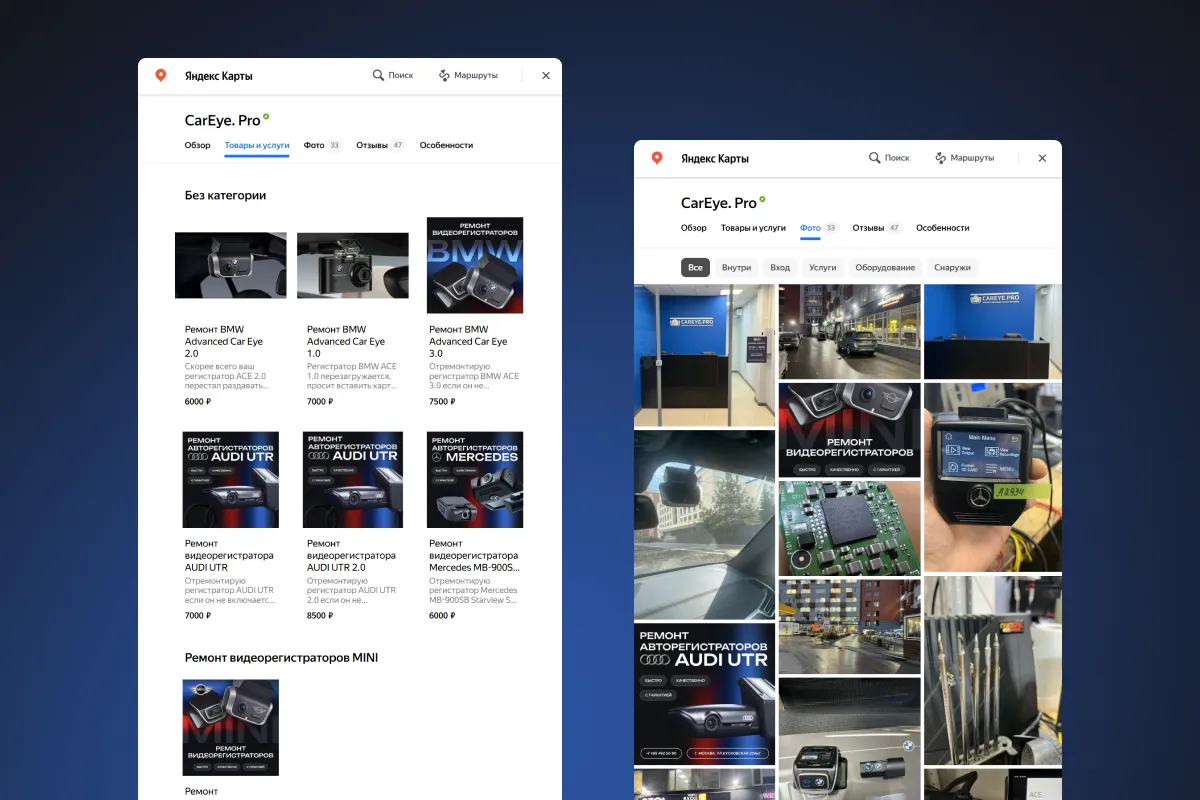Screen dimensions: 1200x800
Task: Open the Mercedes MB-900SB product image
Action: coord(475,480)
